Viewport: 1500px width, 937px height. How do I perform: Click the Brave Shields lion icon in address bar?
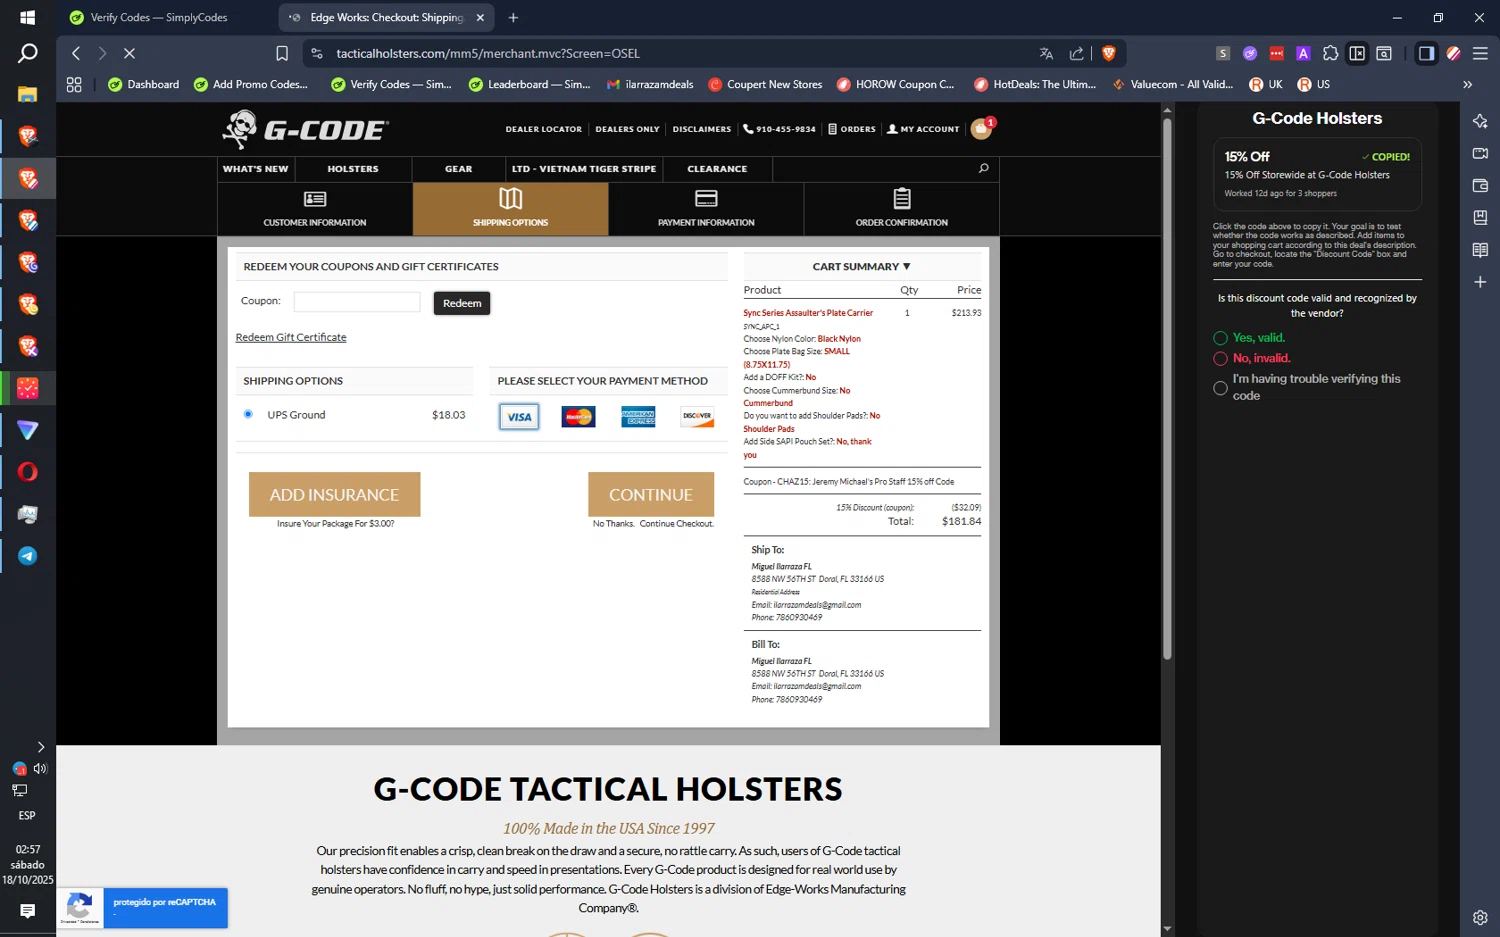[1108, 53]
